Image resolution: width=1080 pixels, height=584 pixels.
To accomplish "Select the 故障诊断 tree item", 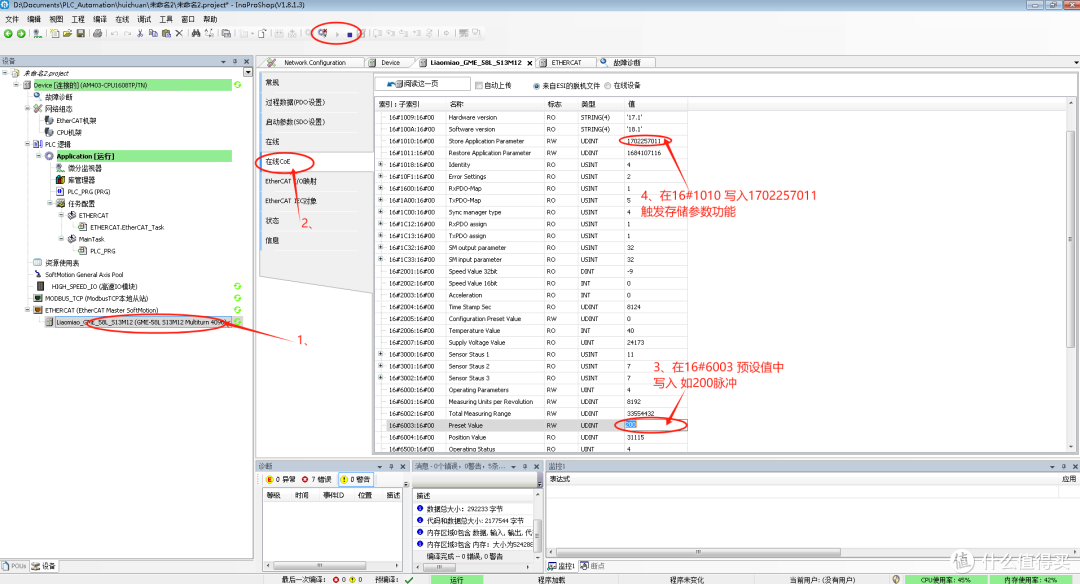I will [59, 97].
